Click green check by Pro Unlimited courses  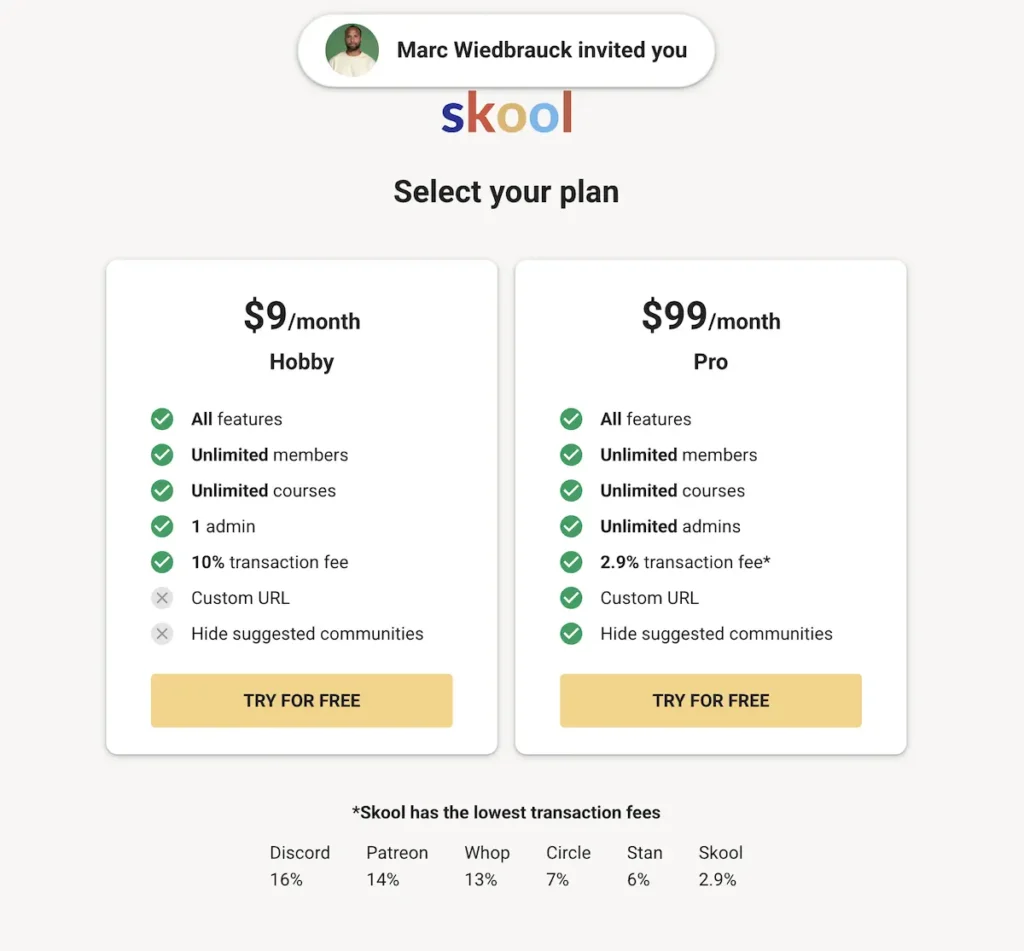click(x=571, y=491)
